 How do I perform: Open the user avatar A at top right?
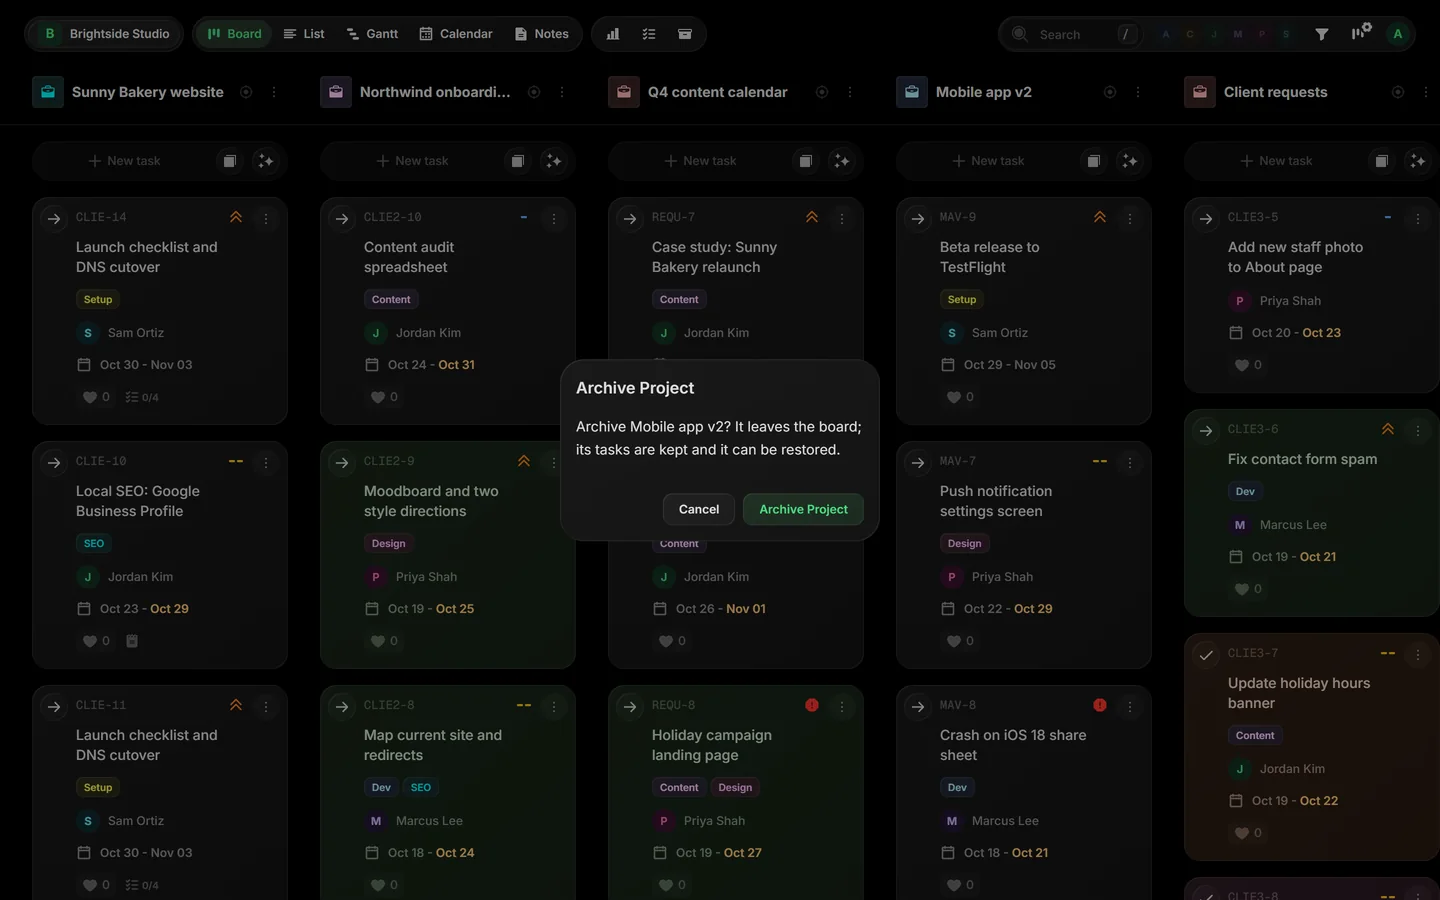pyautogui.click(x=1398, y=34)
